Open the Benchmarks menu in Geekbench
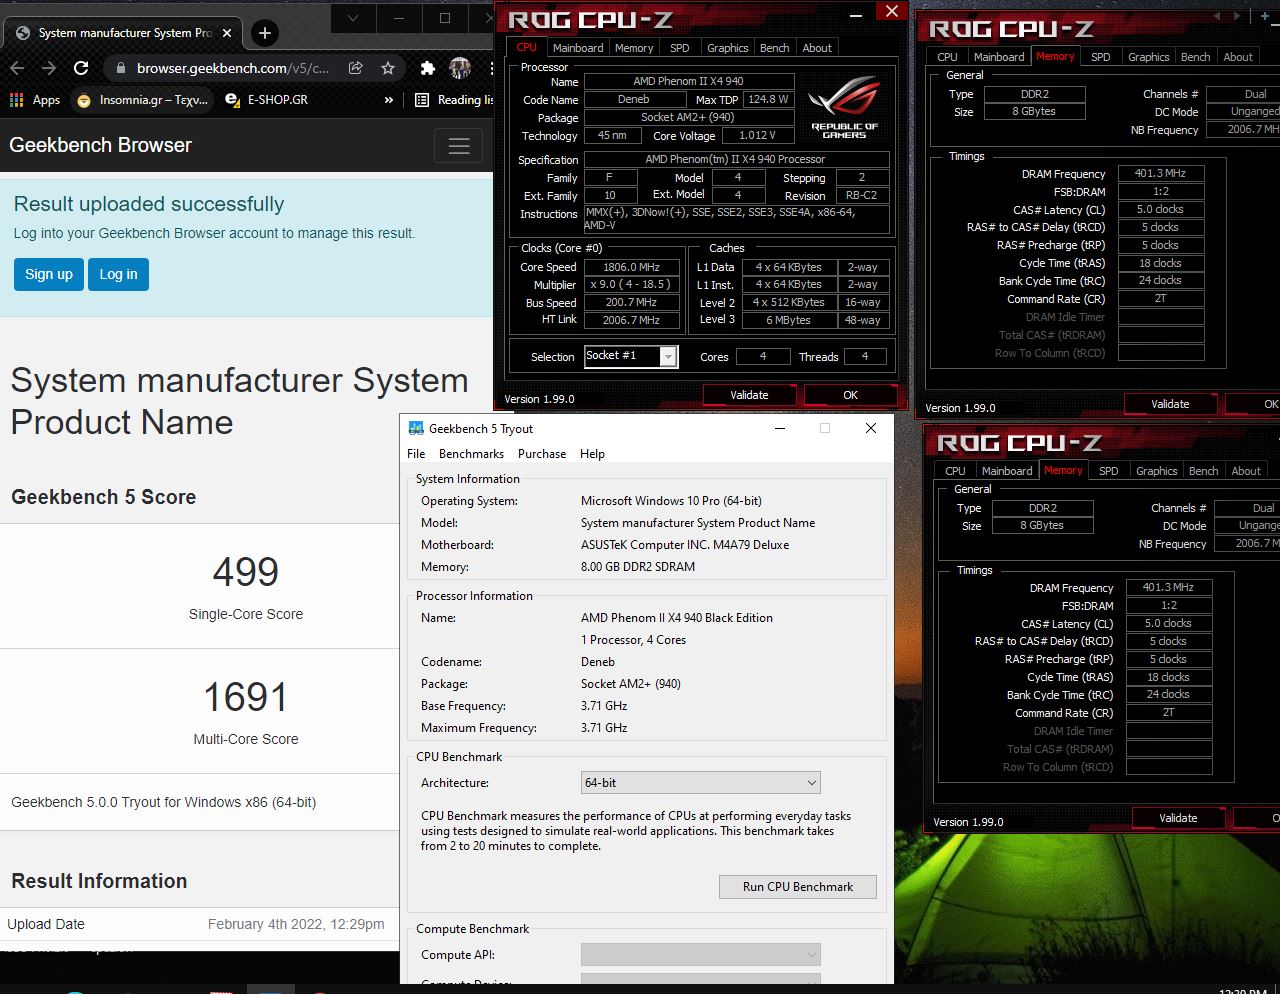The width and height of the screenshot is (1280, 994). [x=472, y=454]
